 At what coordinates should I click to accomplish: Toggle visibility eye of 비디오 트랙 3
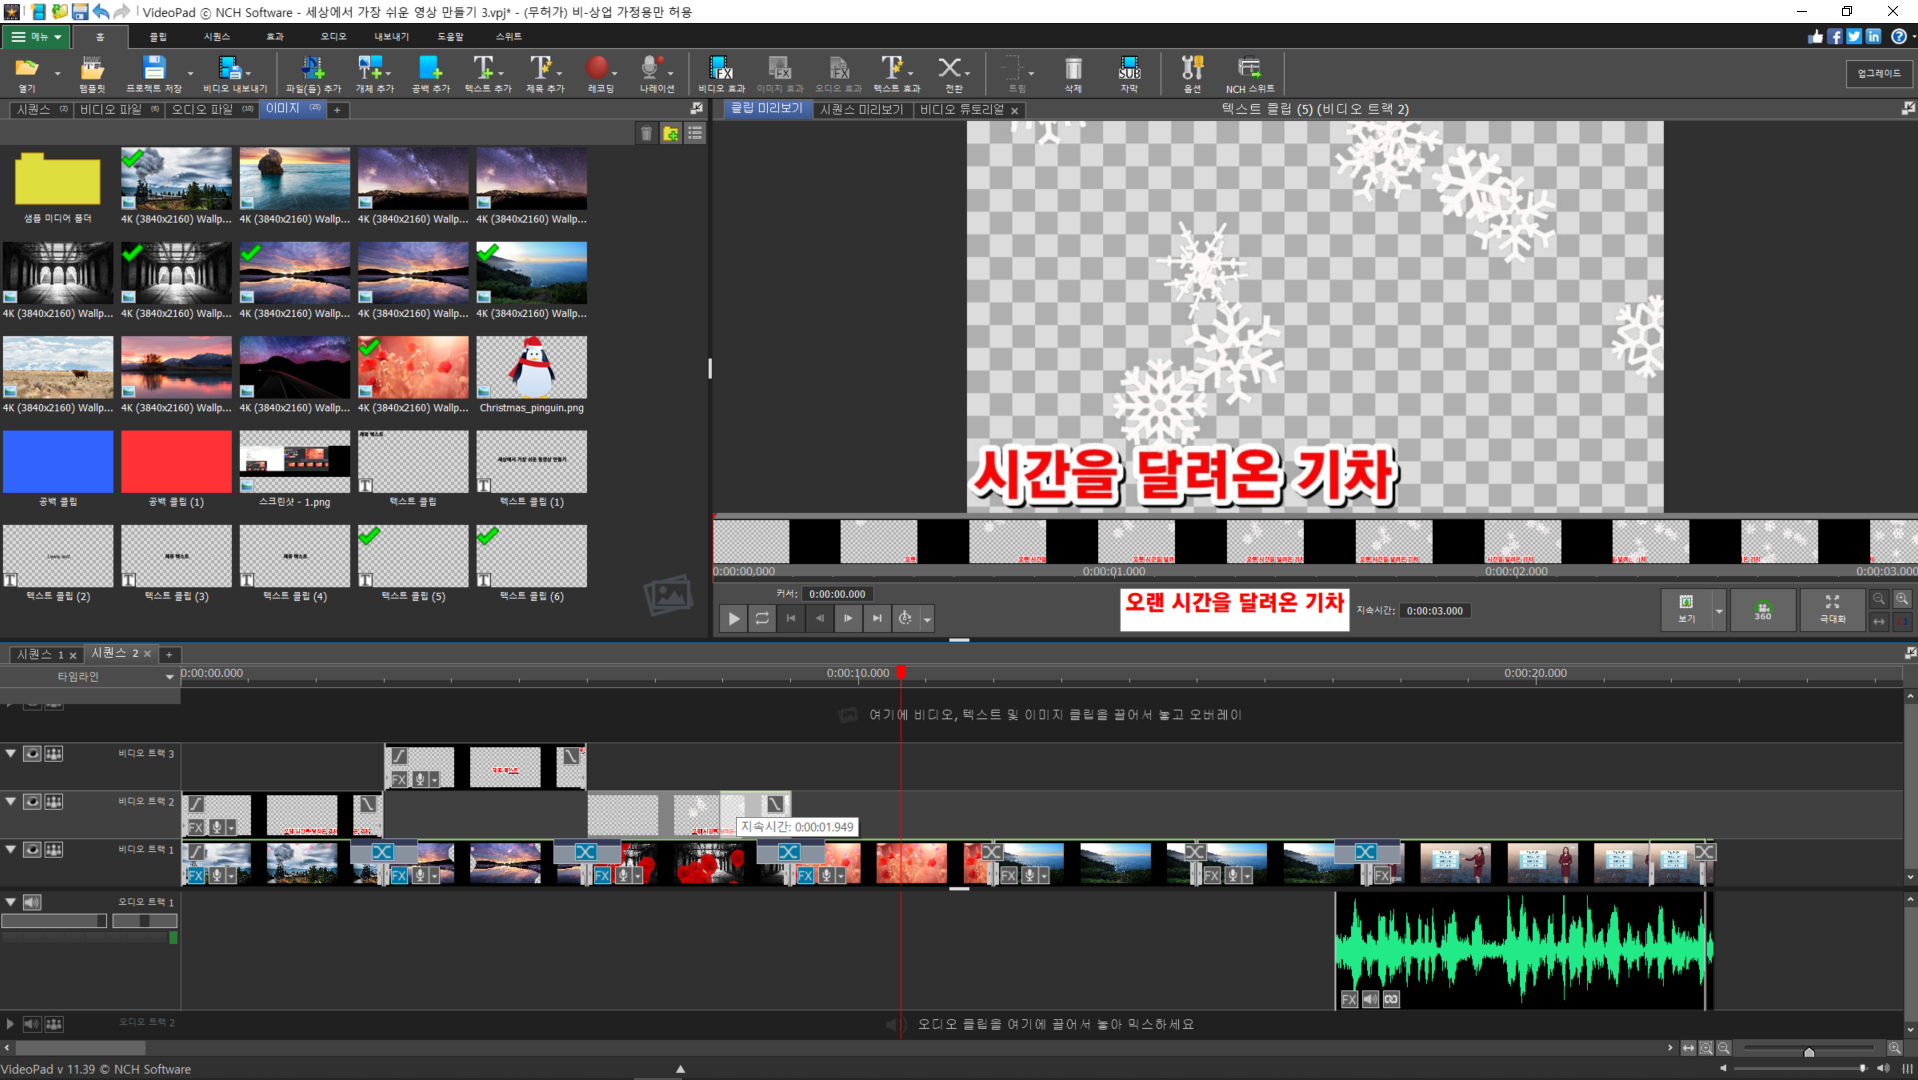[x=32, y=753]
